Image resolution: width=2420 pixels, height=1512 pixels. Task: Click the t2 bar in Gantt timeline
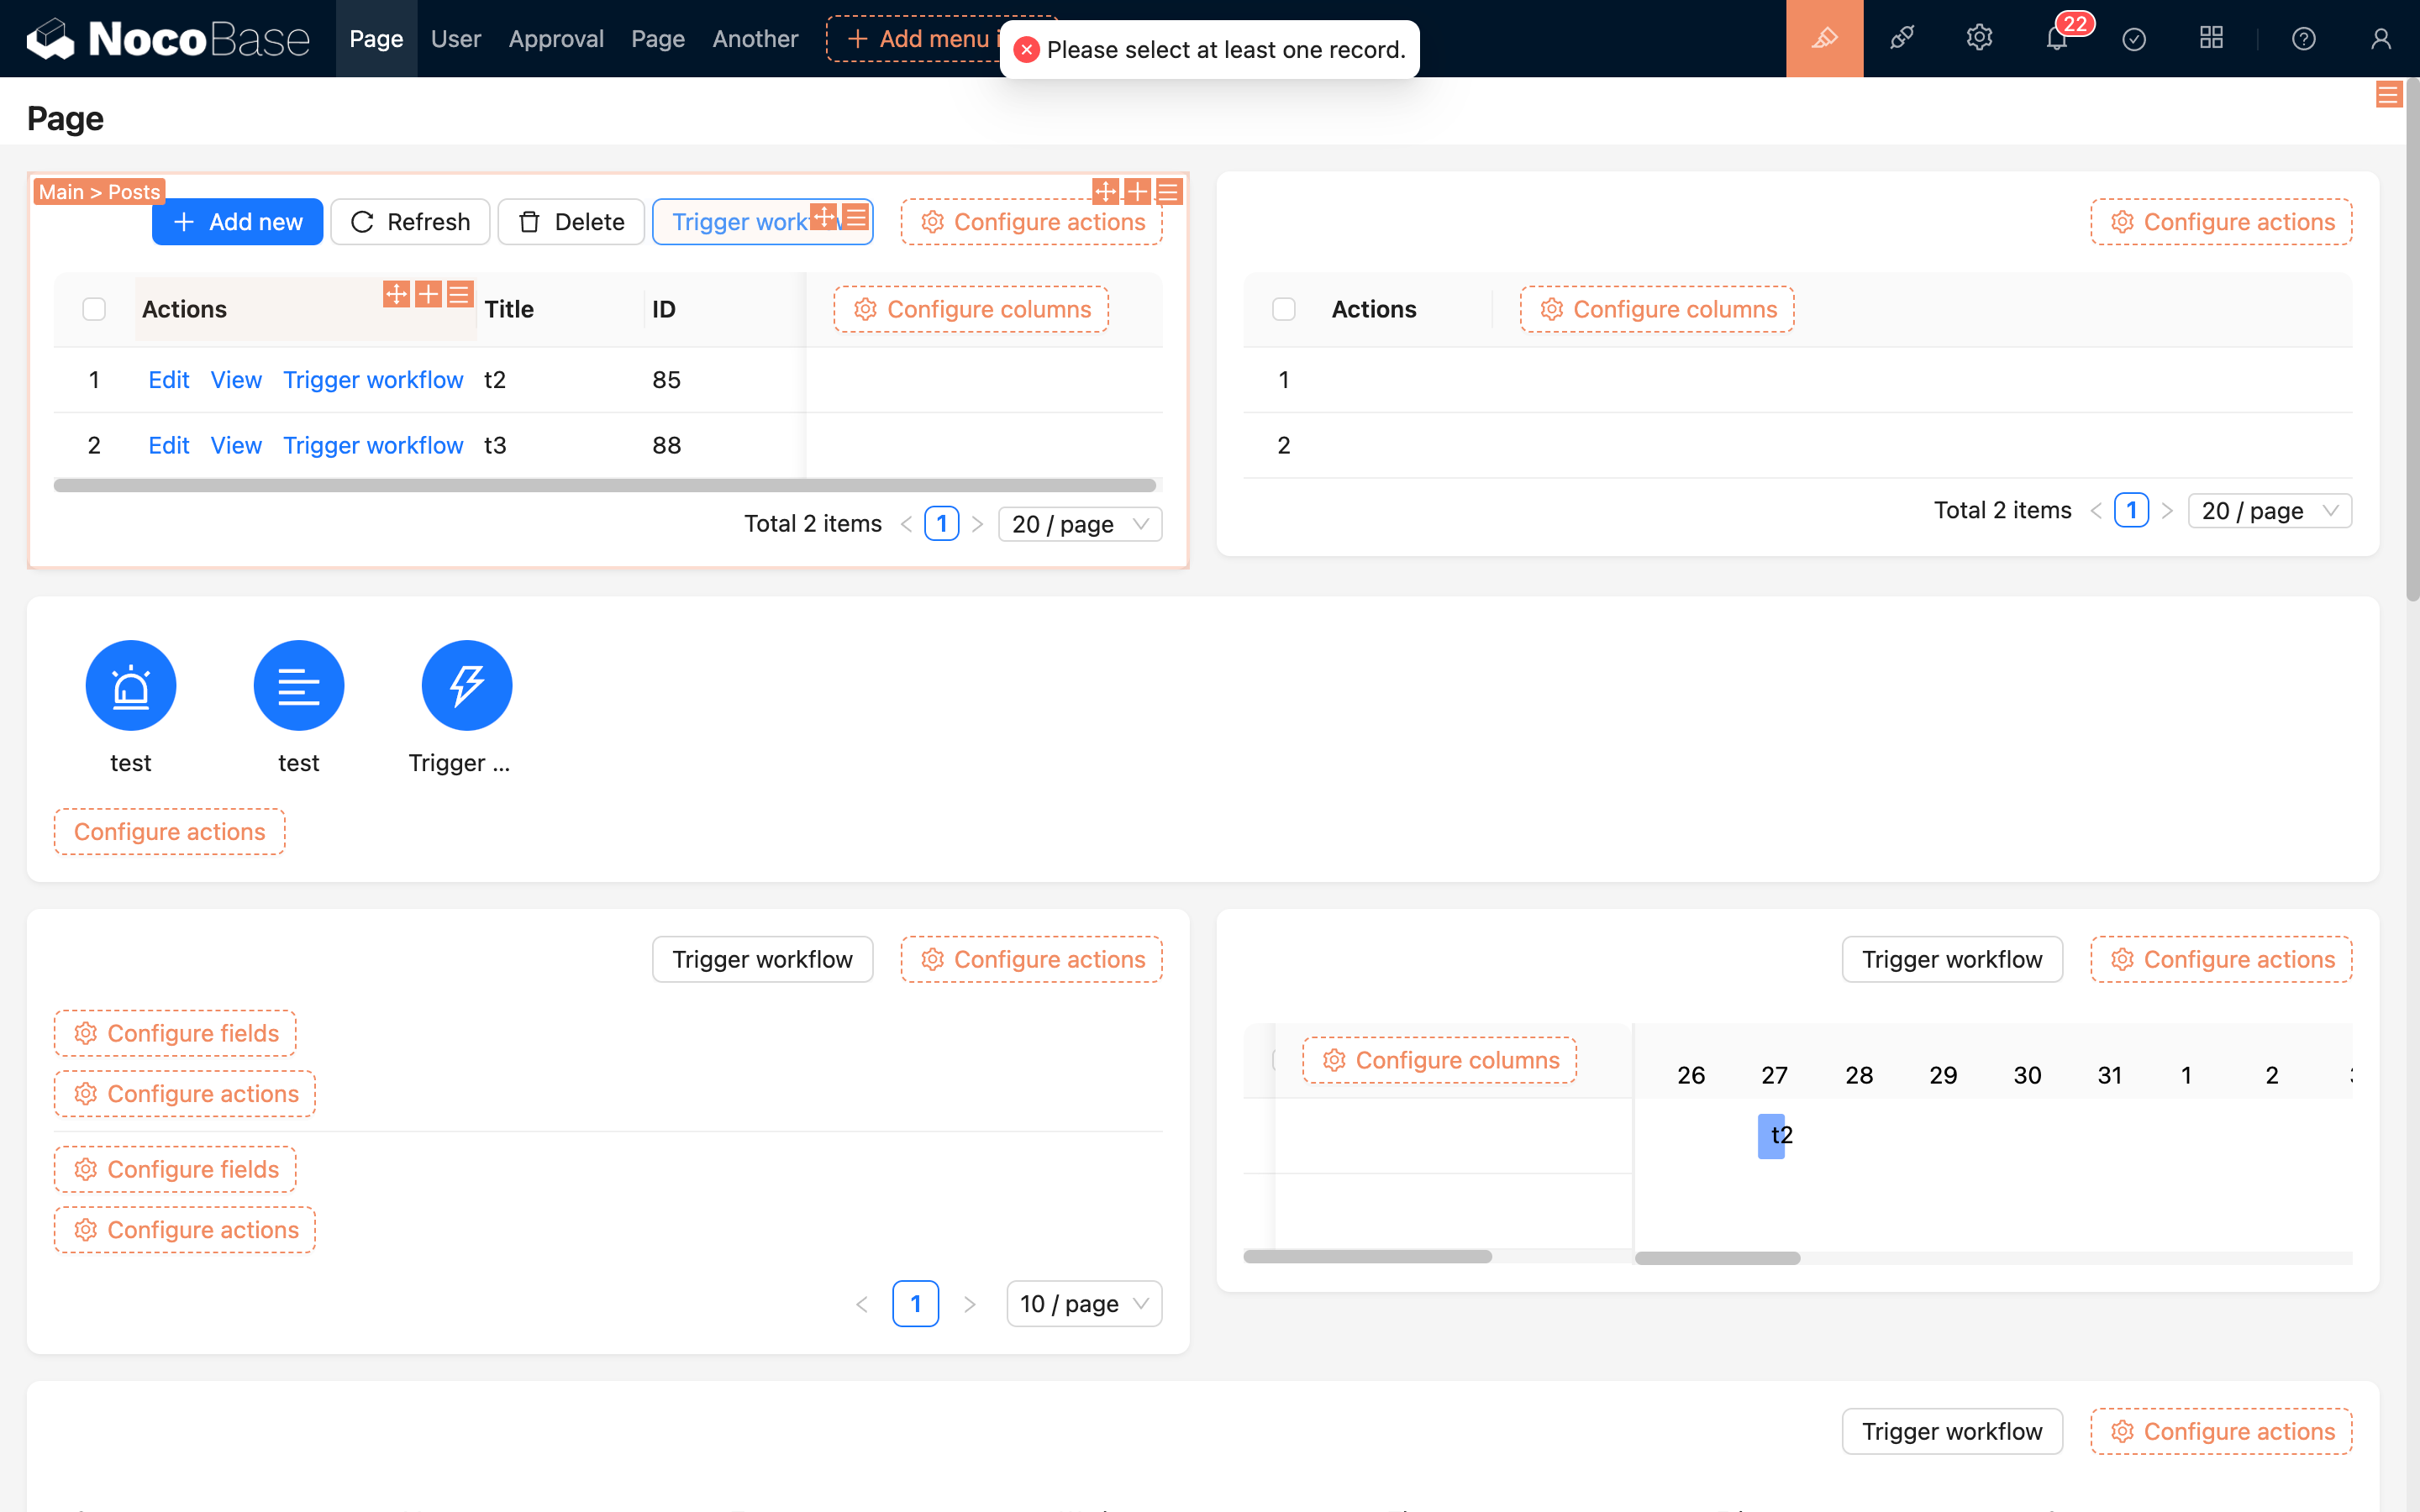pyautogui.click(x=1771, y=1135)
